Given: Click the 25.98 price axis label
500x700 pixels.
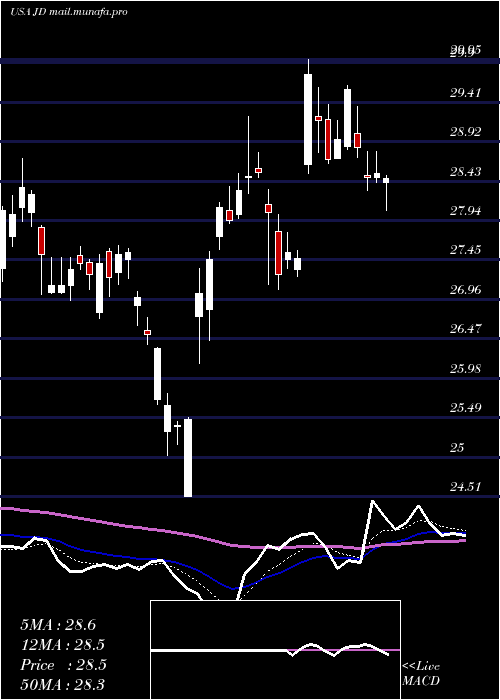Looking at the screenshot, I should coord(465,369).
